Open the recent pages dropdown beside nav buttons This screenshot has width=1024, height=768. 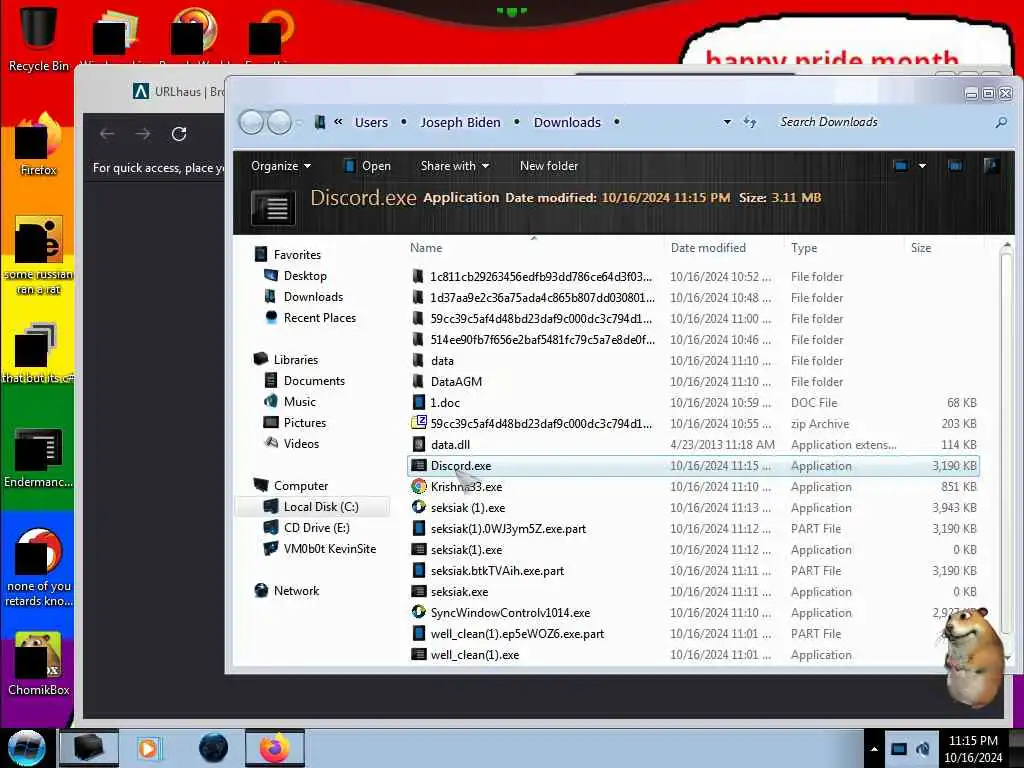click(x=299, y=122)
